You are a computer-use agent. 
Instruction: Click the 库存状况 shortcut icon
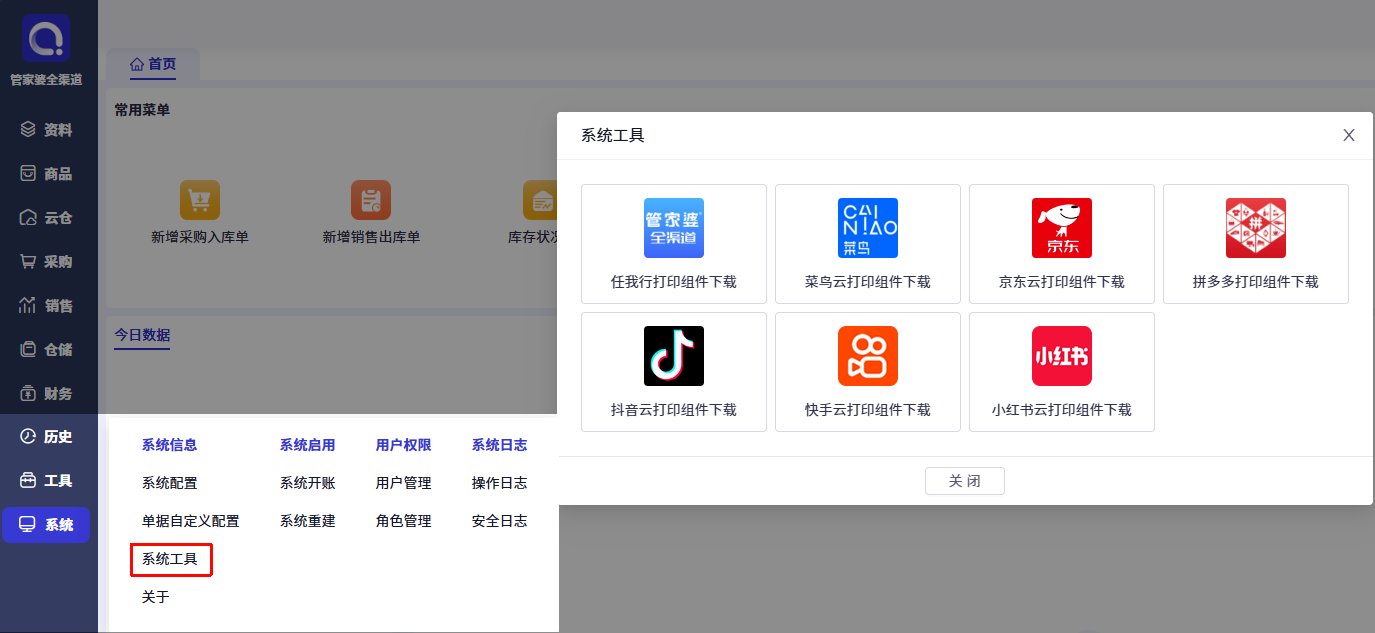pyautogui.click(x=541, y=200)
